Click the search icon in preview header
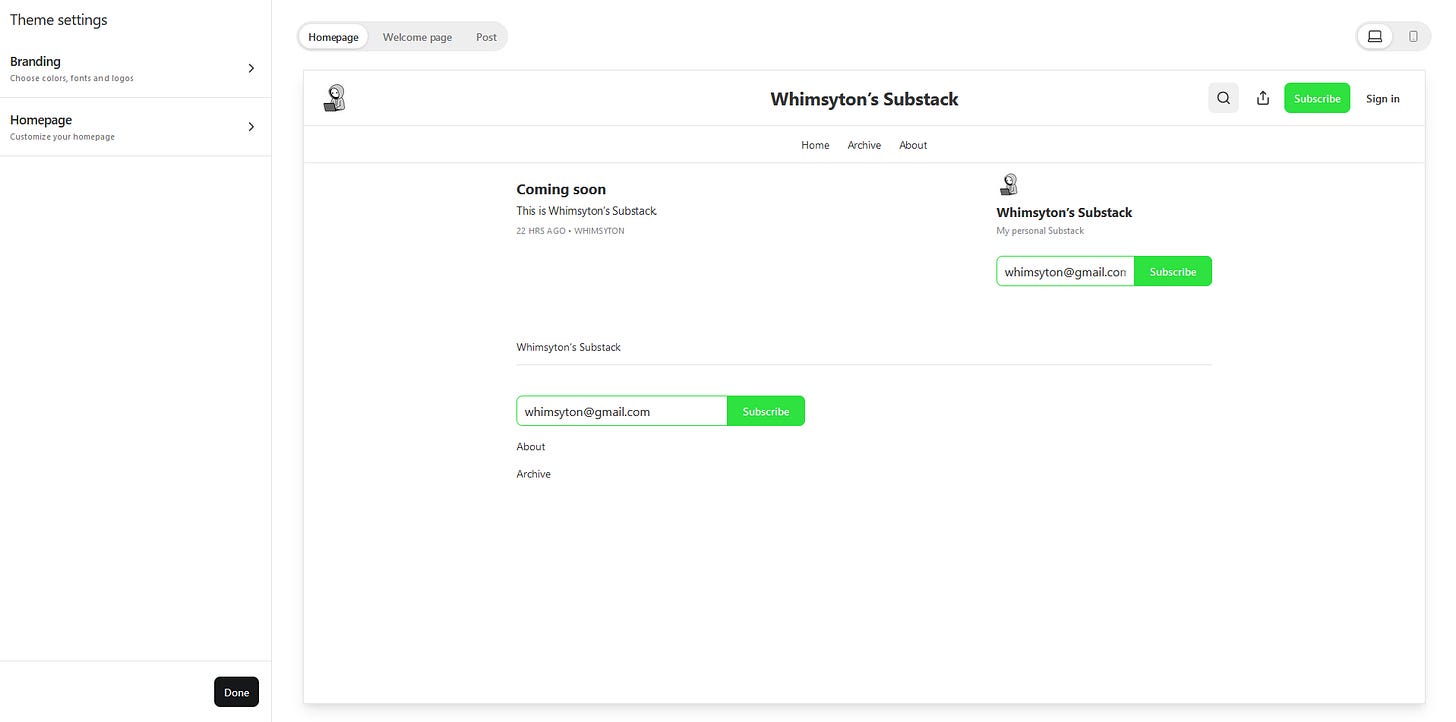The width and height of the screenshot is (1456, 722). pyautogui.click(x=1223, y=98)
